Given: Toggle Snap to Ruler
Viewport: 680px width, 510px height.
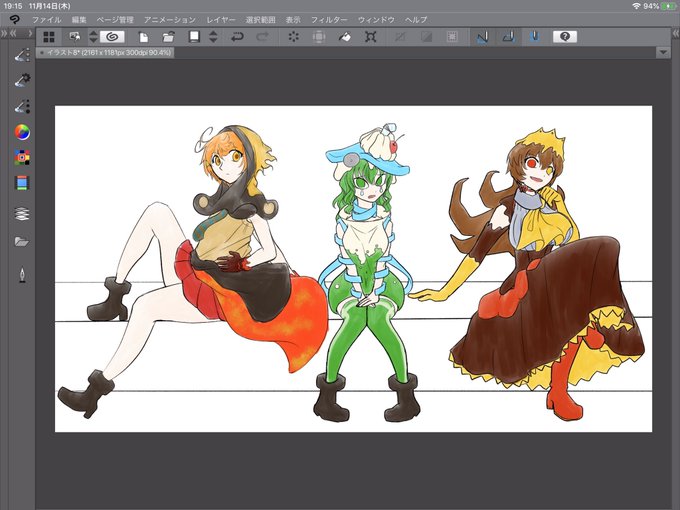Looking at the screenshot, I should coord(483,37).
